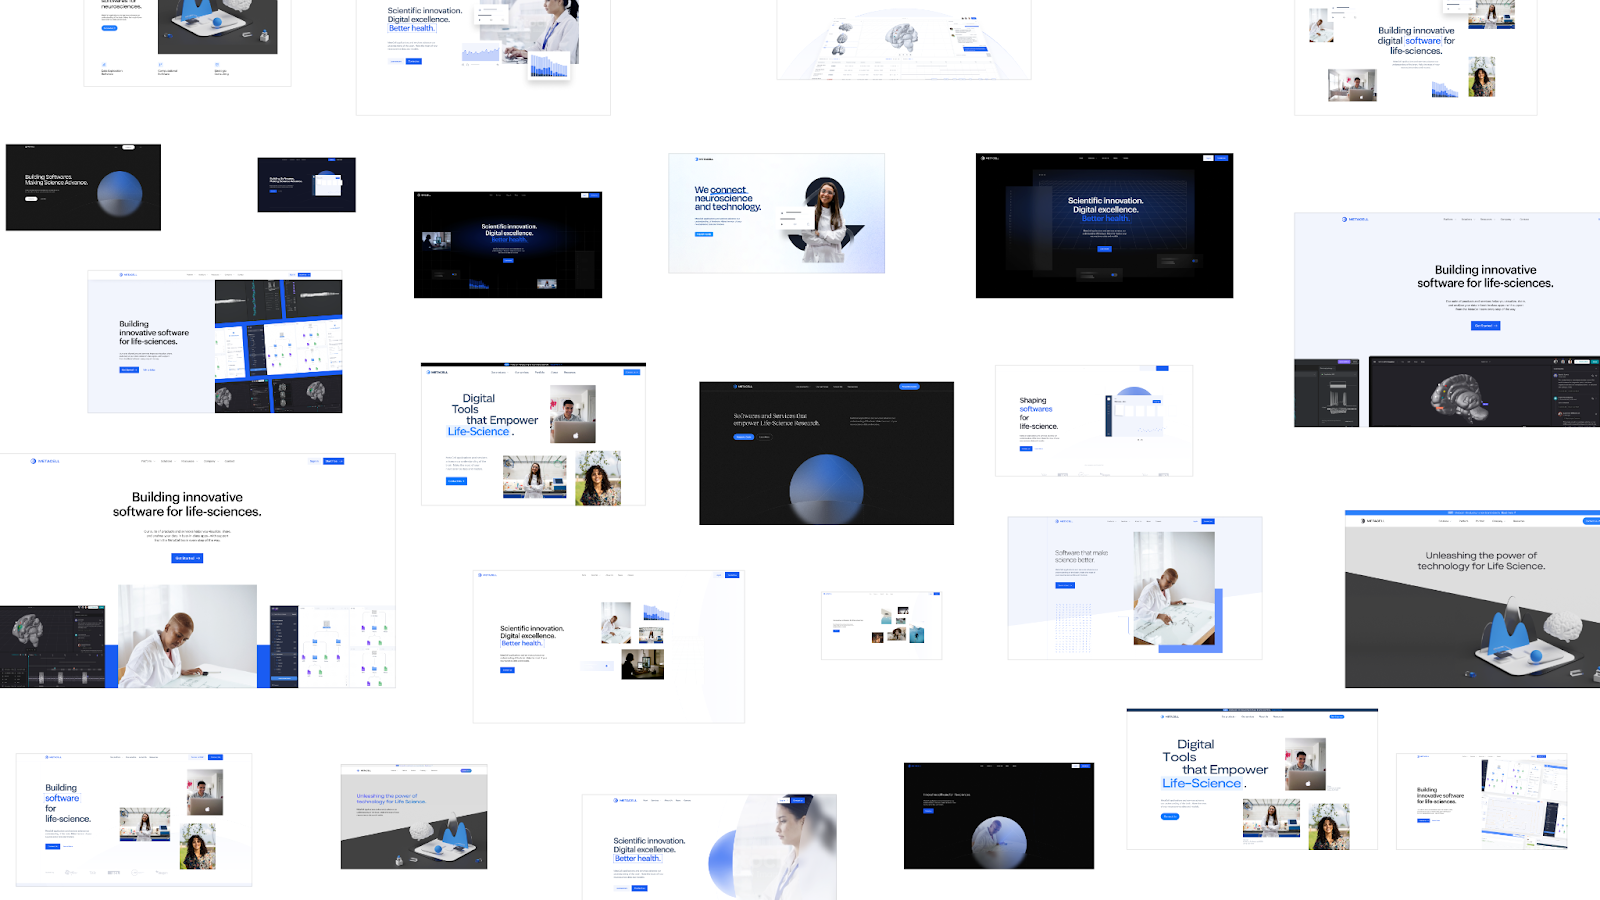Open the small 'Unleashing the power' mockup with blue headline

point(414,817)
